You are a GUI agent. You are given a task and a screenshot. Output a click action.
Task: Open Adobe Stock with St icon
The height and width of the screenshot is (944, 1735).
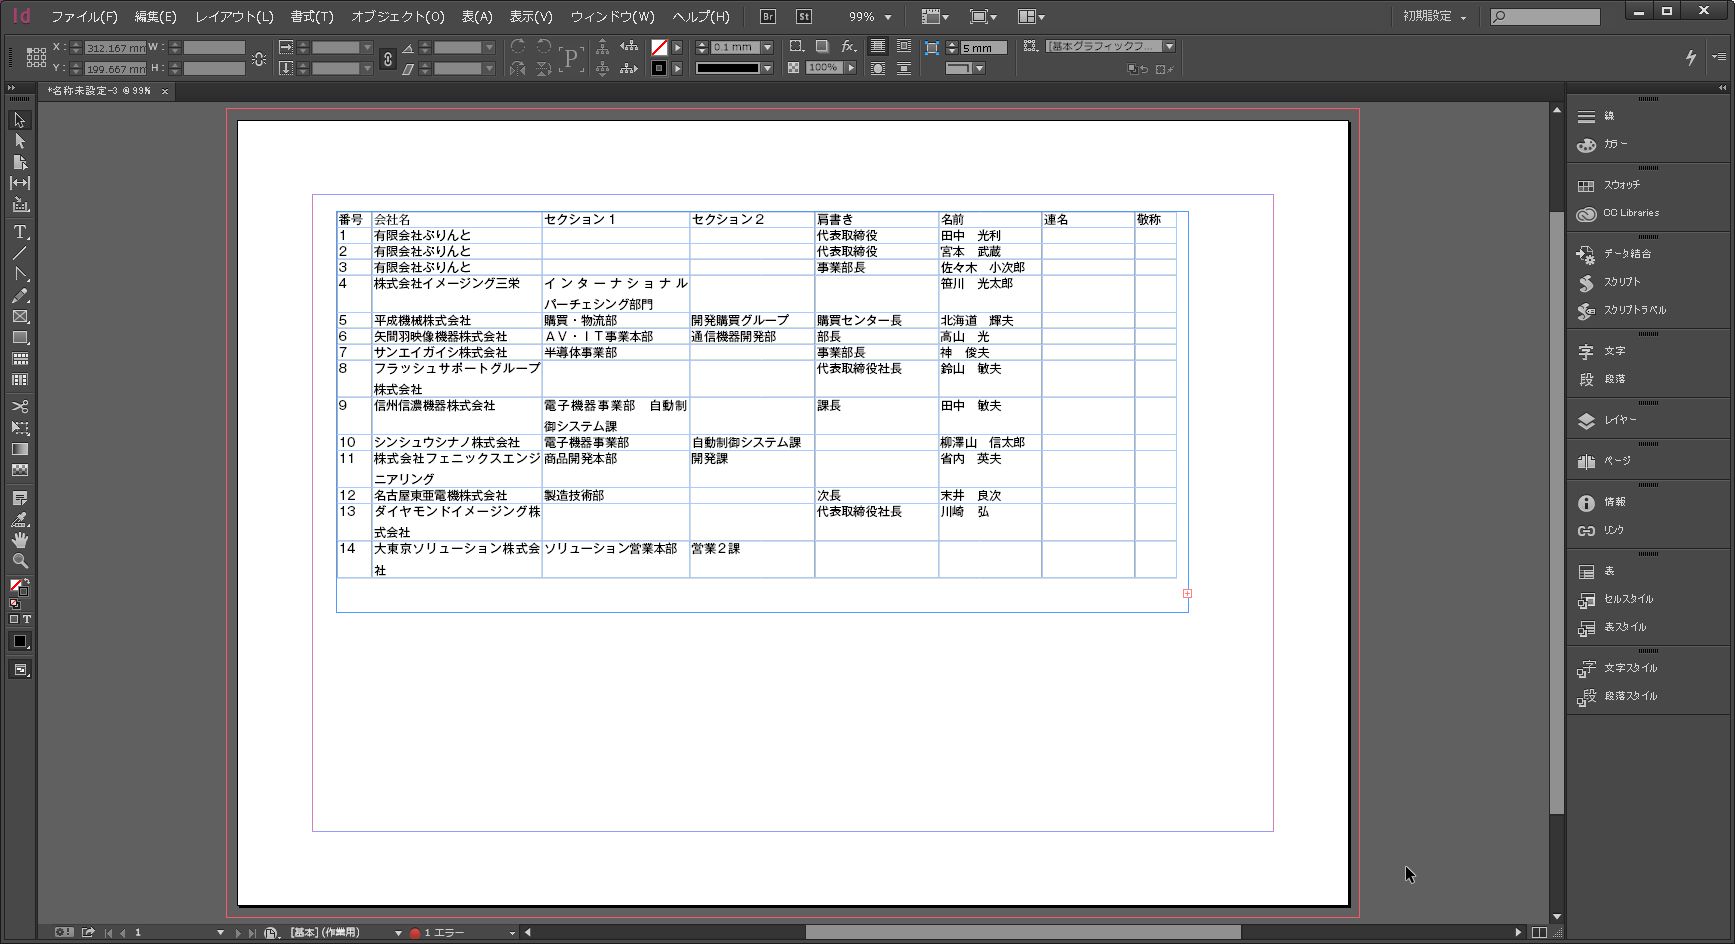pos(804,16)
